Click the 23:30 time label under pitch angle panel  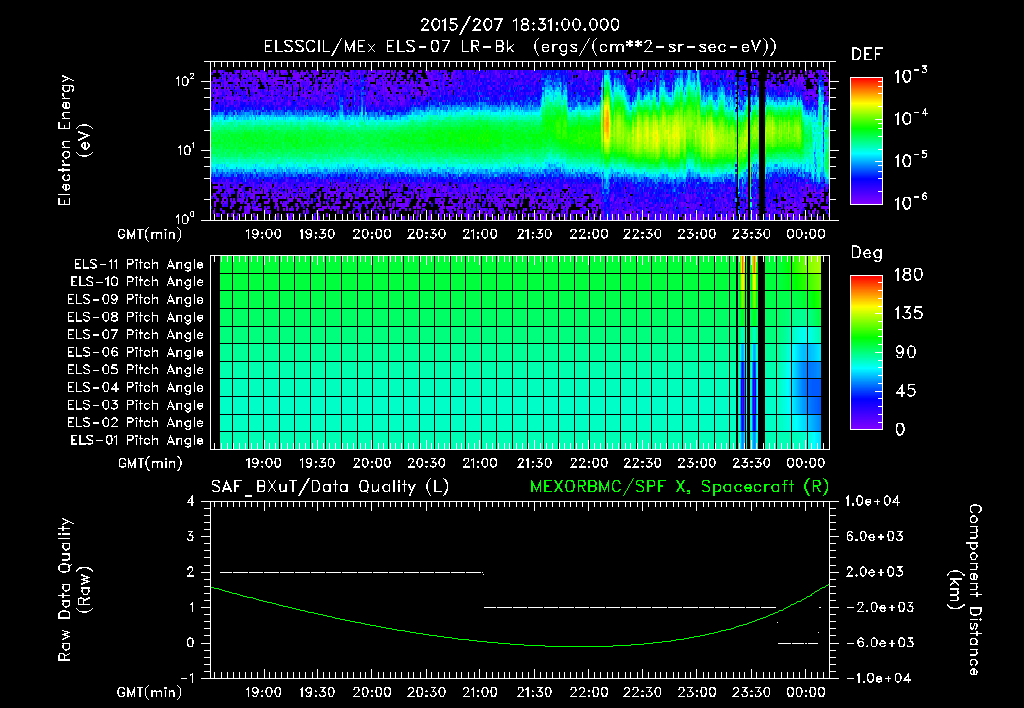[x=751, y=463]
